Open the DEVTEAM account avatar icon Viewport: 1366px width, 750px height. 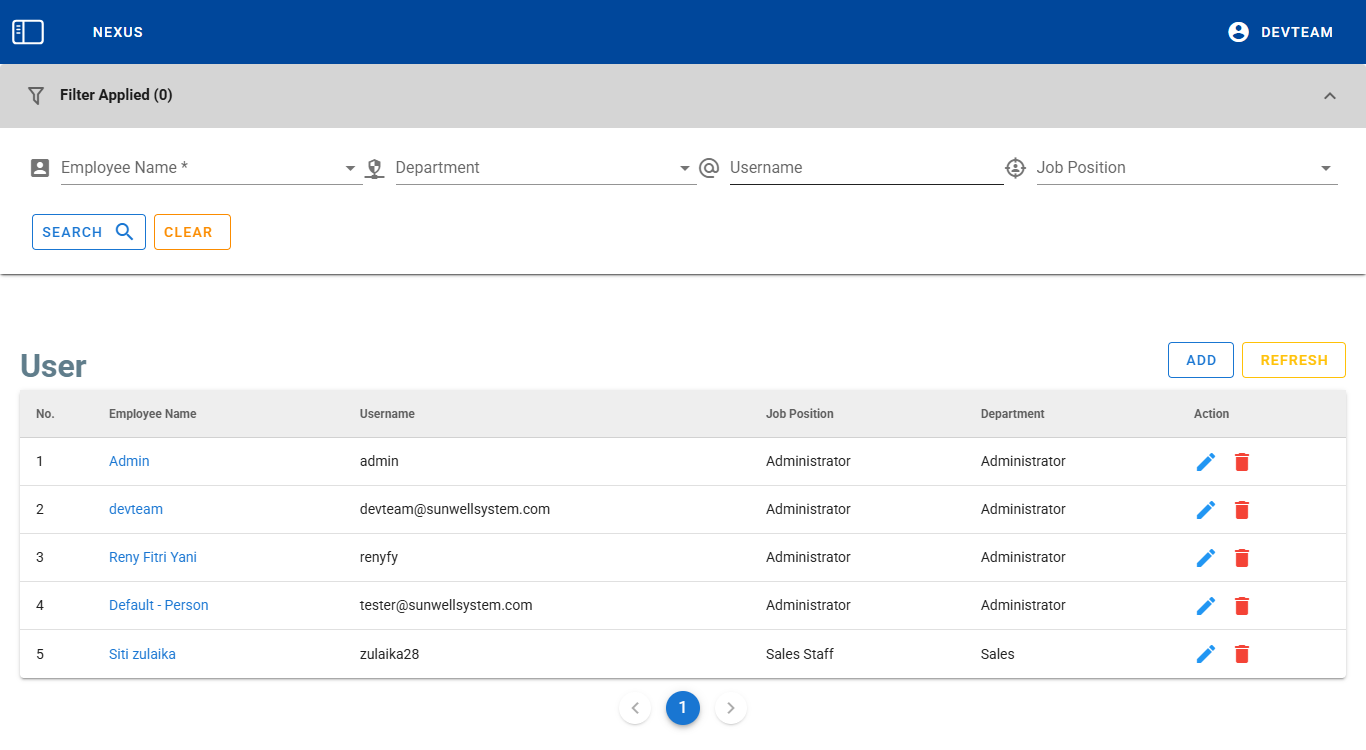click(x=1238, y=32)
